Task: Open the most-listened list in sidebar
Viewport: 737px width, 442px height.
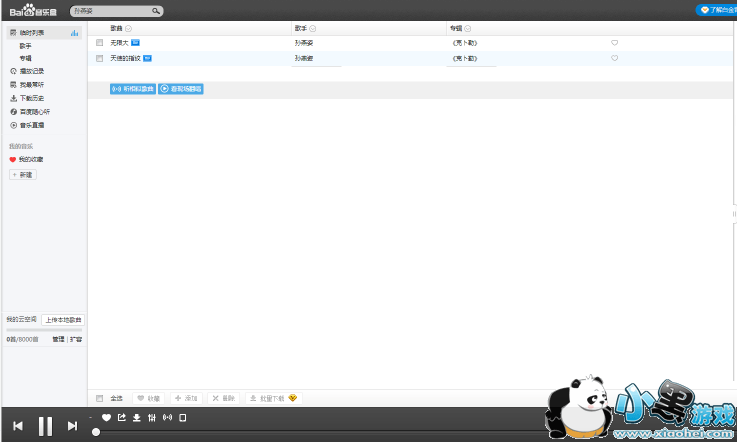Action: pos(32,85)
